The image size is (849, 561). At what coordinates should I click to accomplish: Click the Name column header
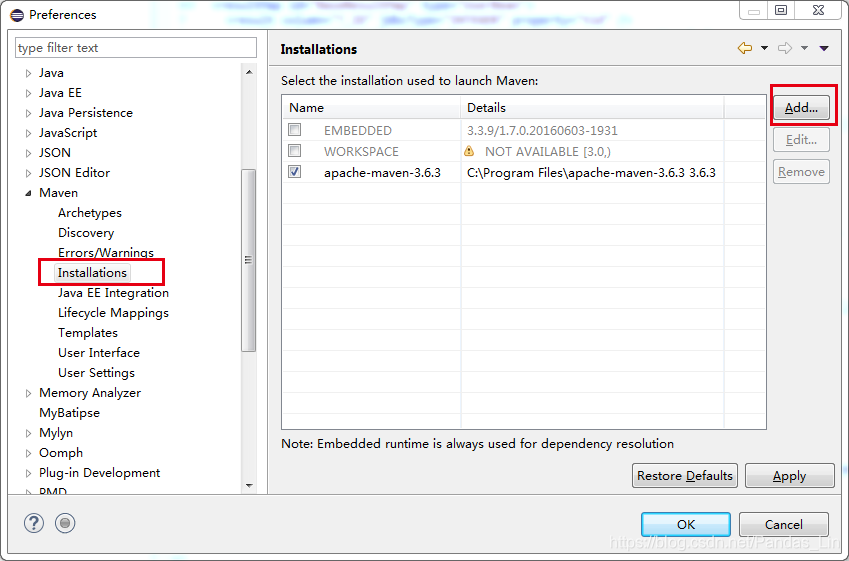pyautogui.click(x=371, y=107)
